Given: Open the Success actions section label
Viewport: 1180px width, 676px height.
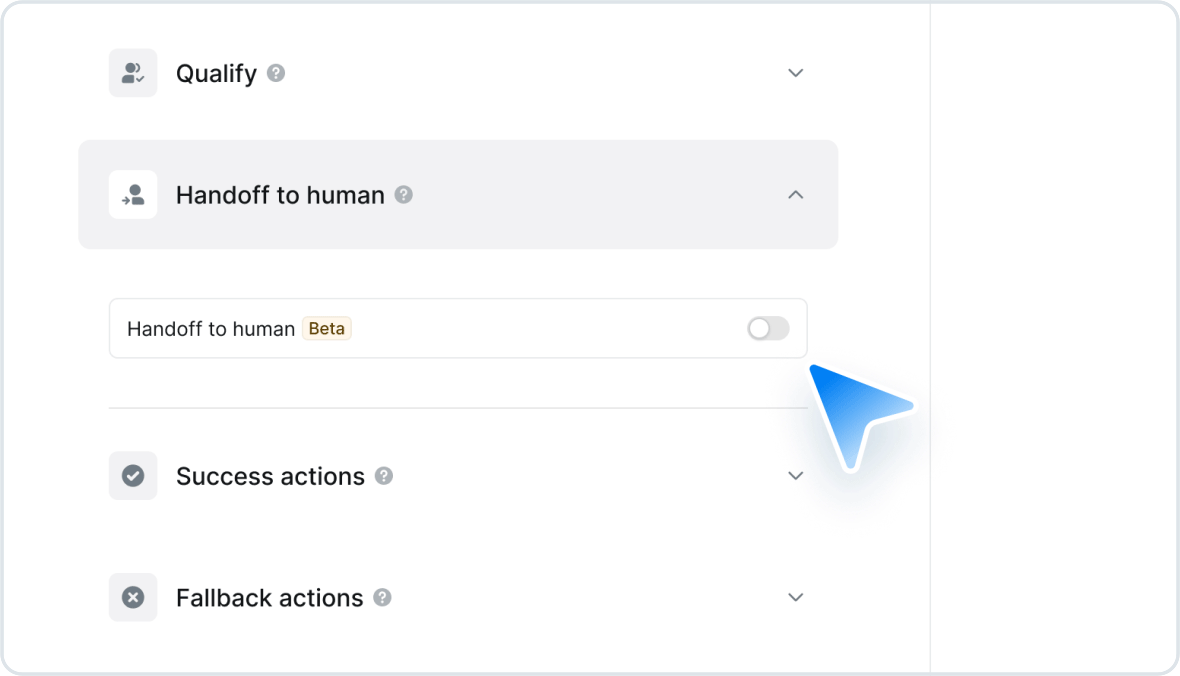Looking at the screenshot, I should (270, 477).
